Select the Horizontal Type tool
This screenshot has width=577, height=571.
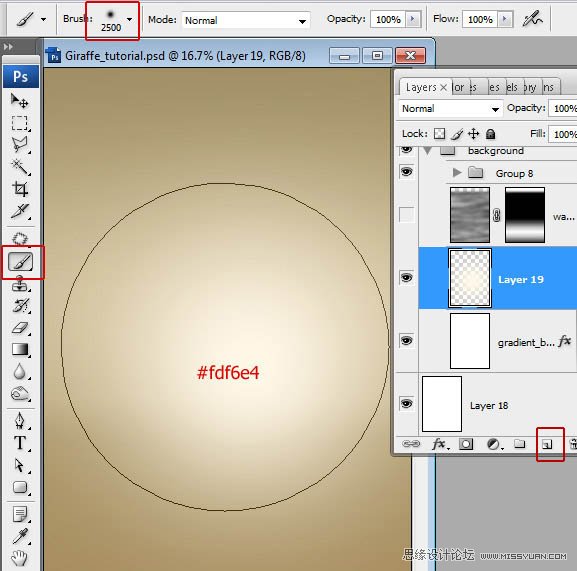(20, 443)
